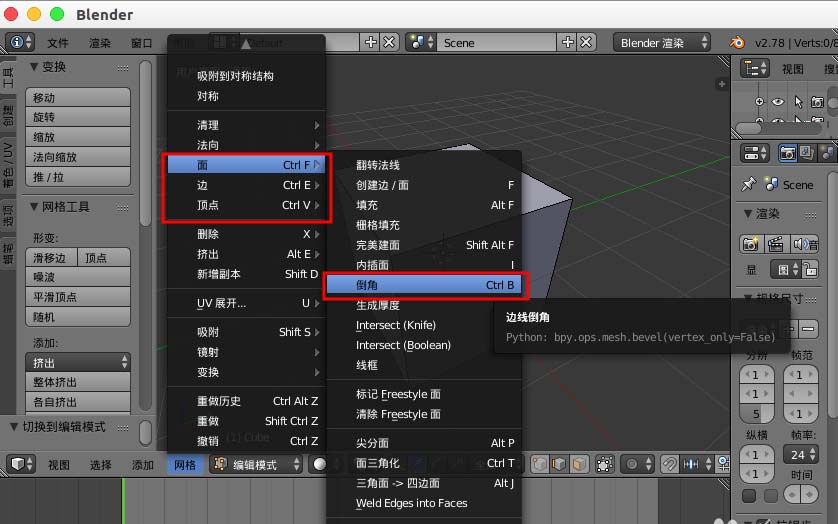Screen dimensions: 838x524
Task: Click the Scene name input field in header
Action: (x=496, y=42)
